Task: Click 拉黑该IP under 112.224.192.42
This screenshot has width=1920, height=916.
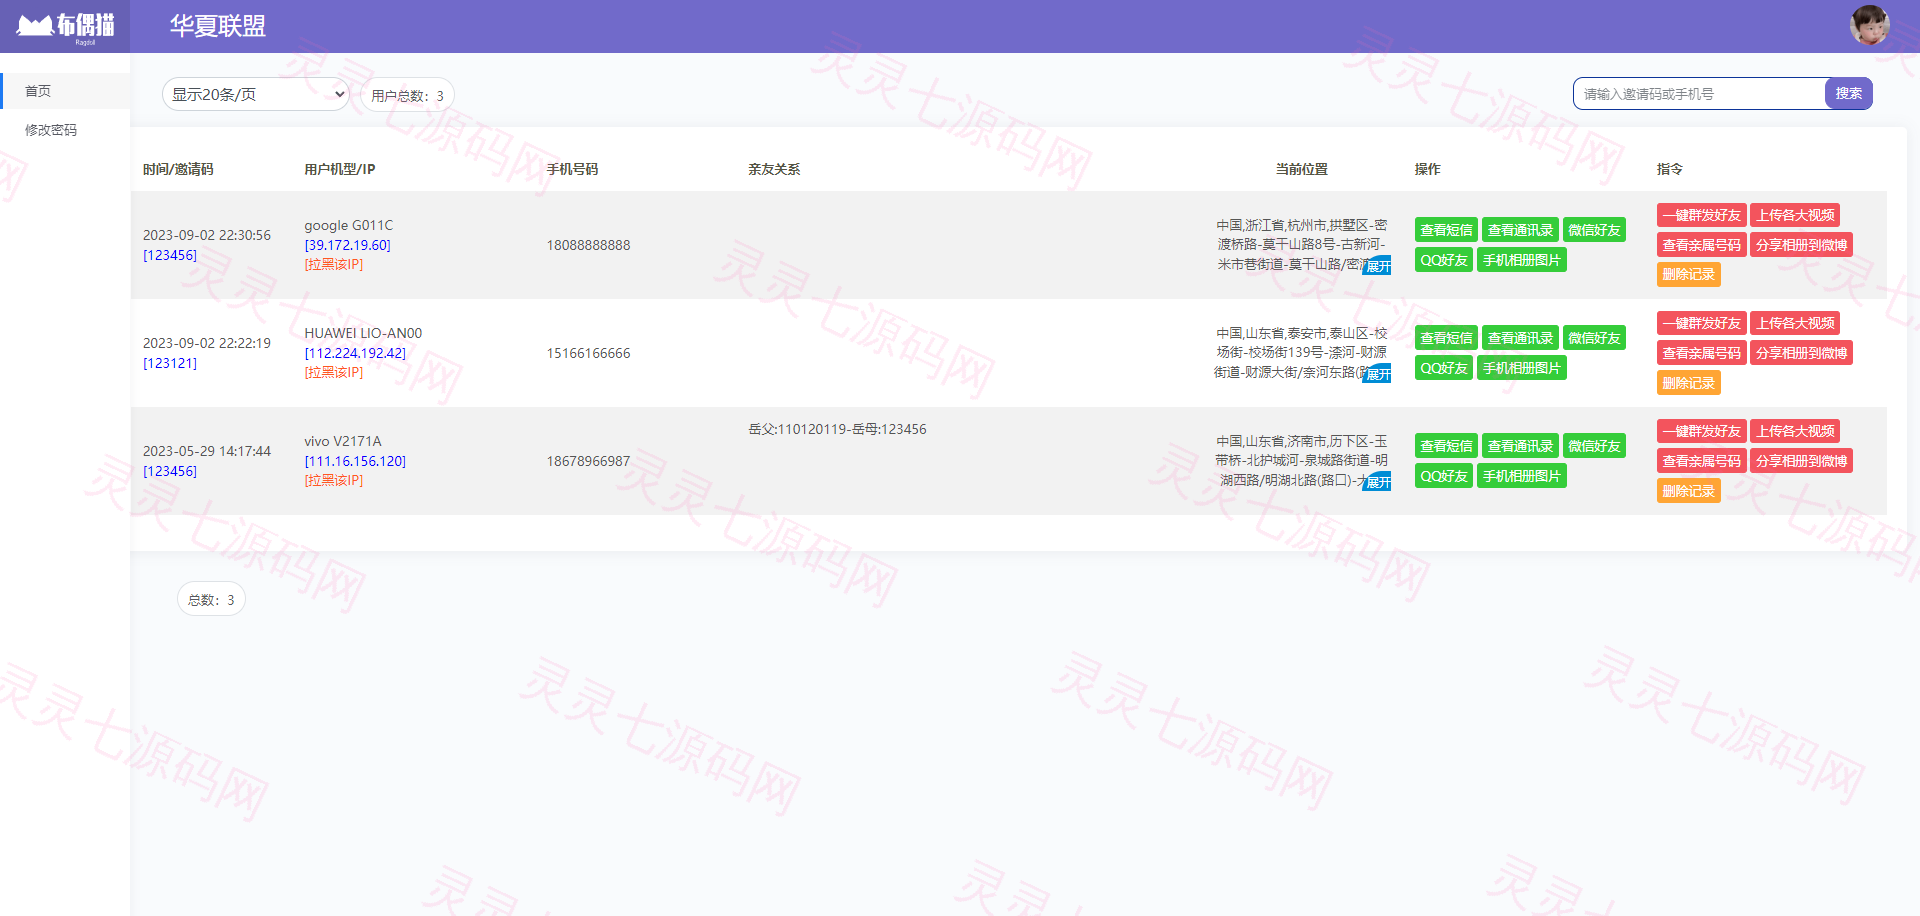Action: (334, 372)
